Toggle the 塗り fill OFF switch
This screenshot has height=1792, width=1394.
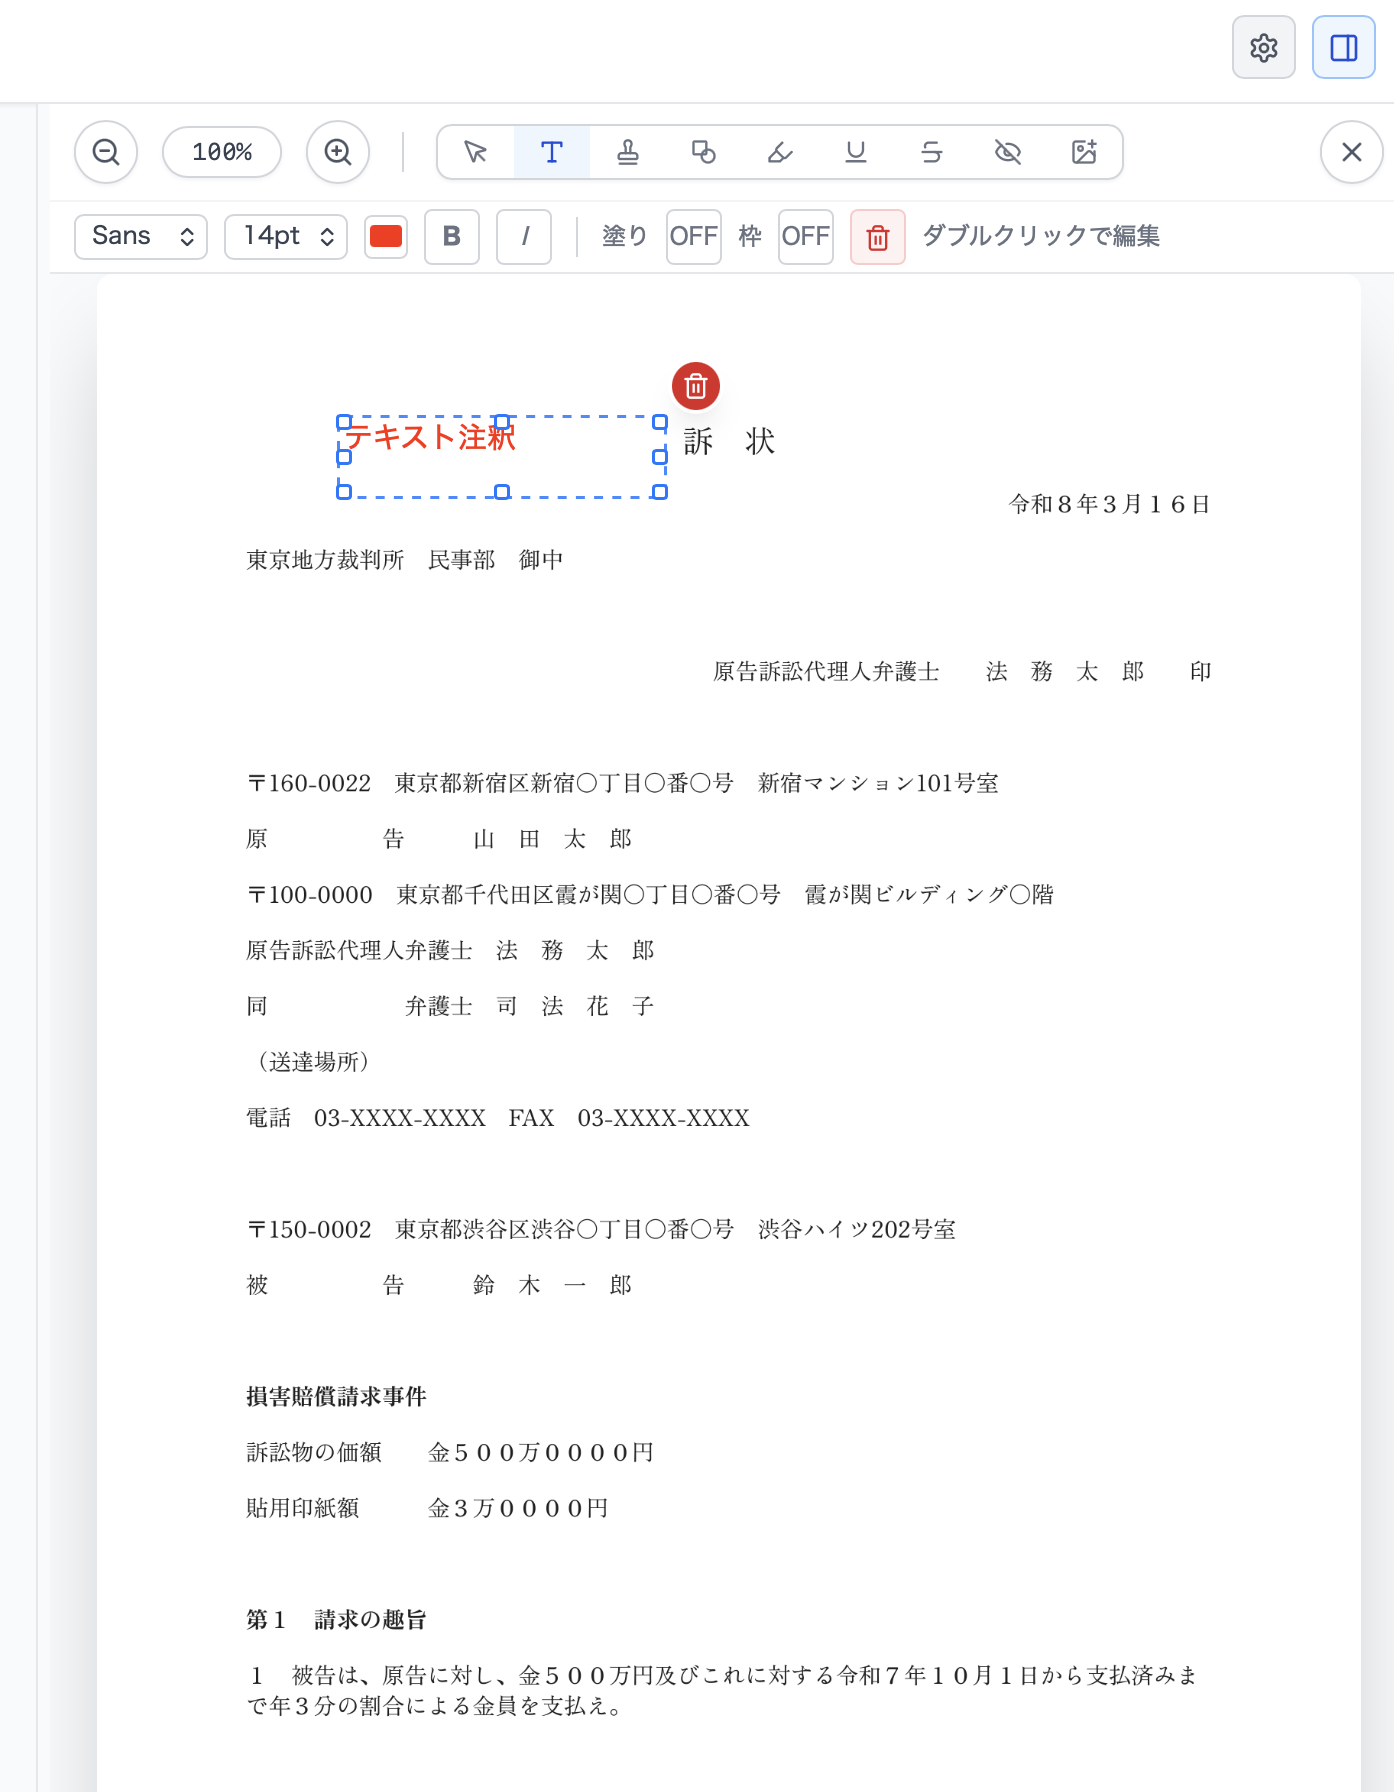pyautogui.click(x=694, y=236)
